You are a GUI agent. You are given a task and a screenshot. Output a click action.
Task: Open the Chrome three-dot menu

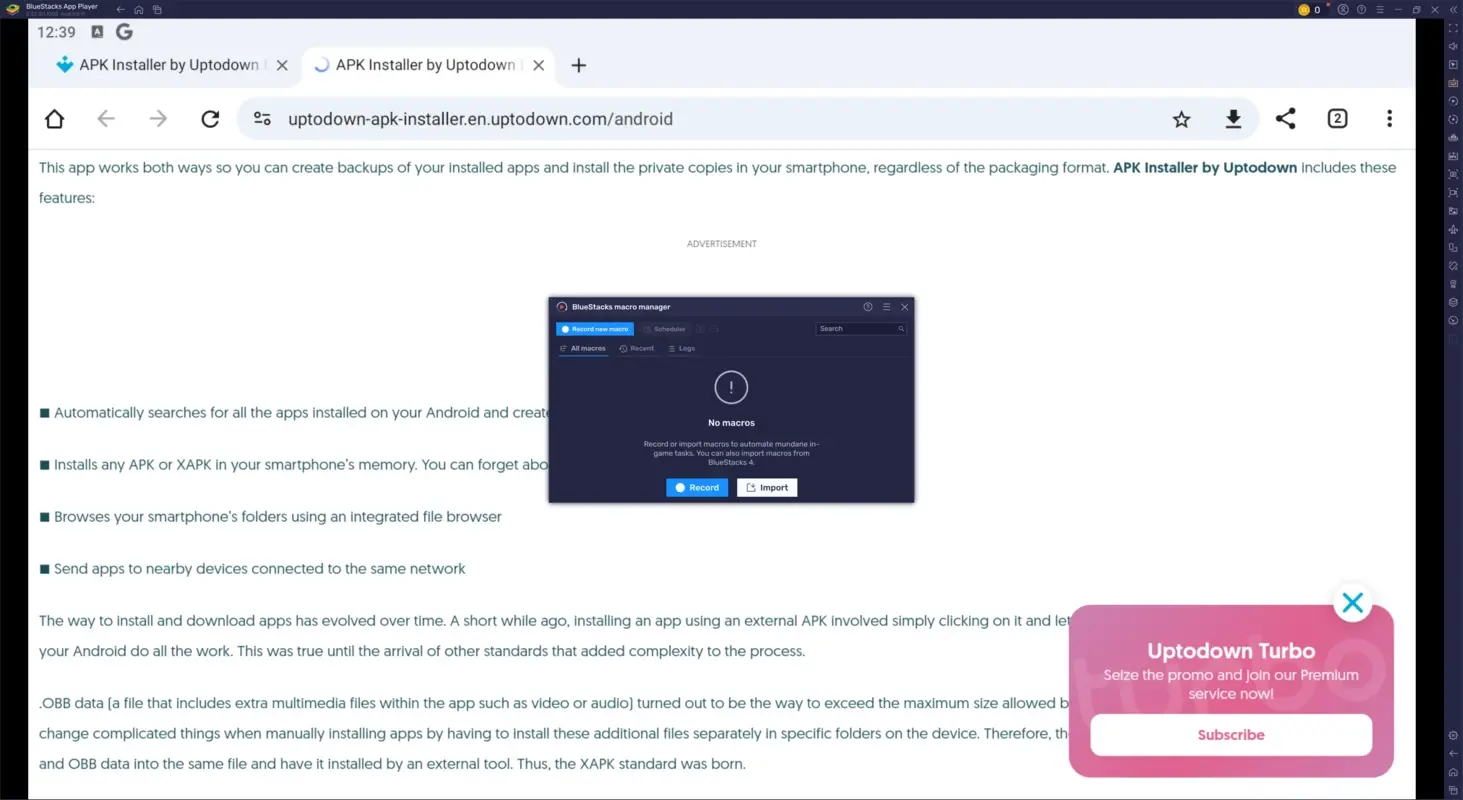point(1389,118)
